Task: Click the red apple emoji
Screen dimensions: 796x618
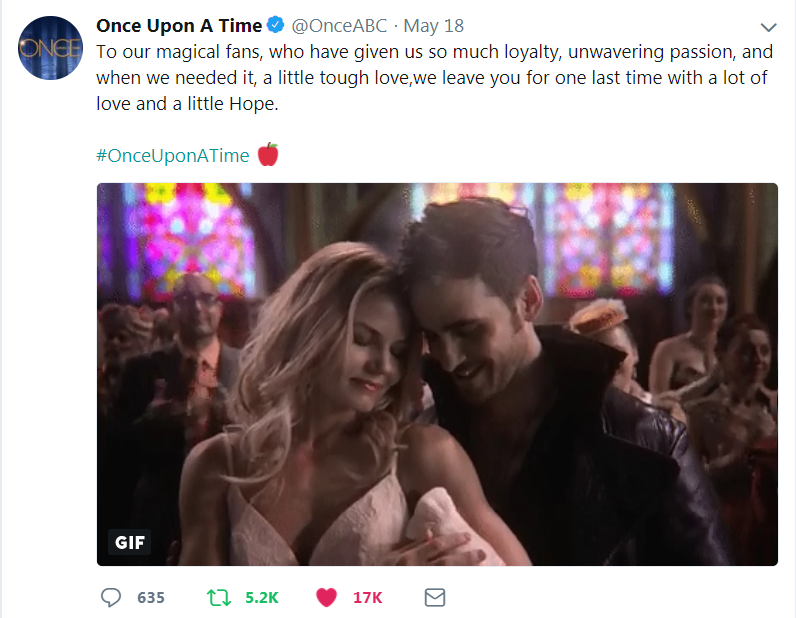Action: coord(268,154)
